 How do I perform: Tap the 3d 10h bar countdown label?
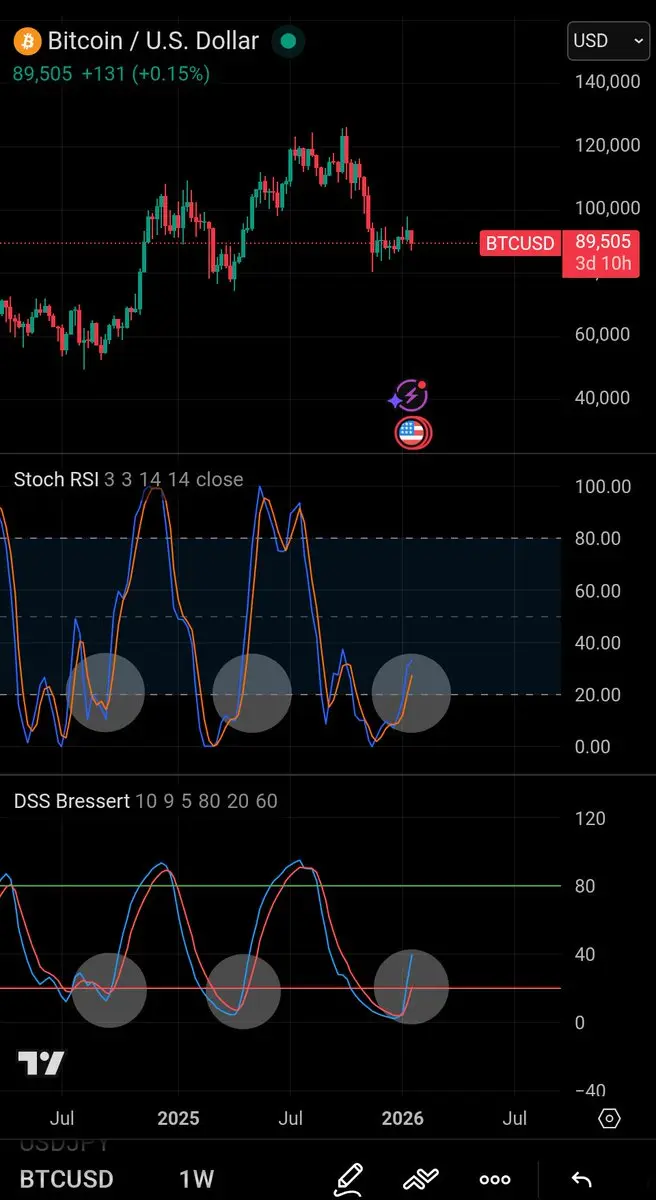tap(601, 265)
